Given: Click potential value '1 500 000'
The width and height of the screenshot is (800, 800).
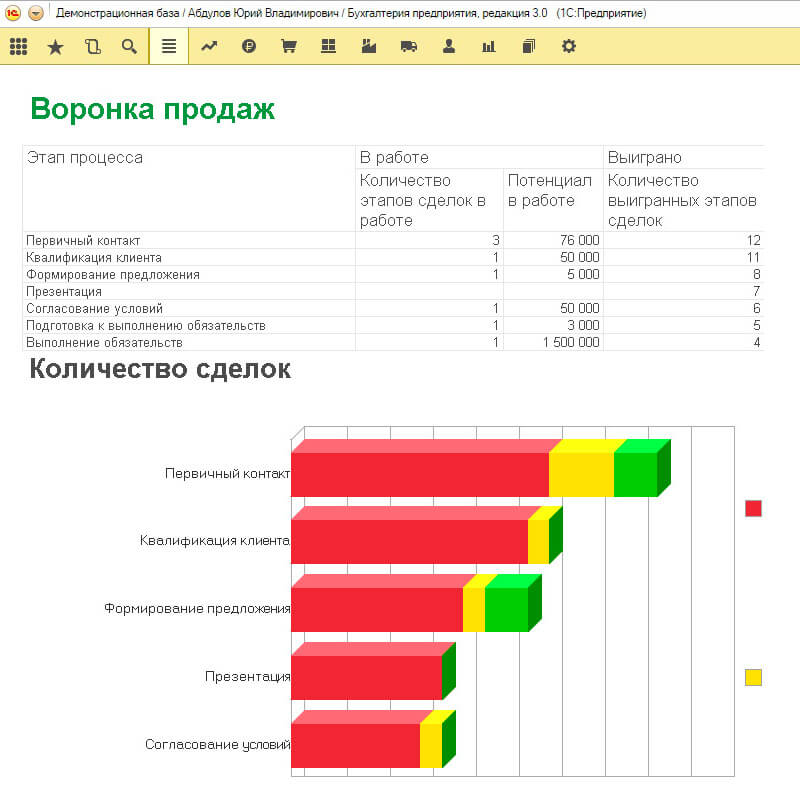Looking at the screenshot, I should 571,342.
